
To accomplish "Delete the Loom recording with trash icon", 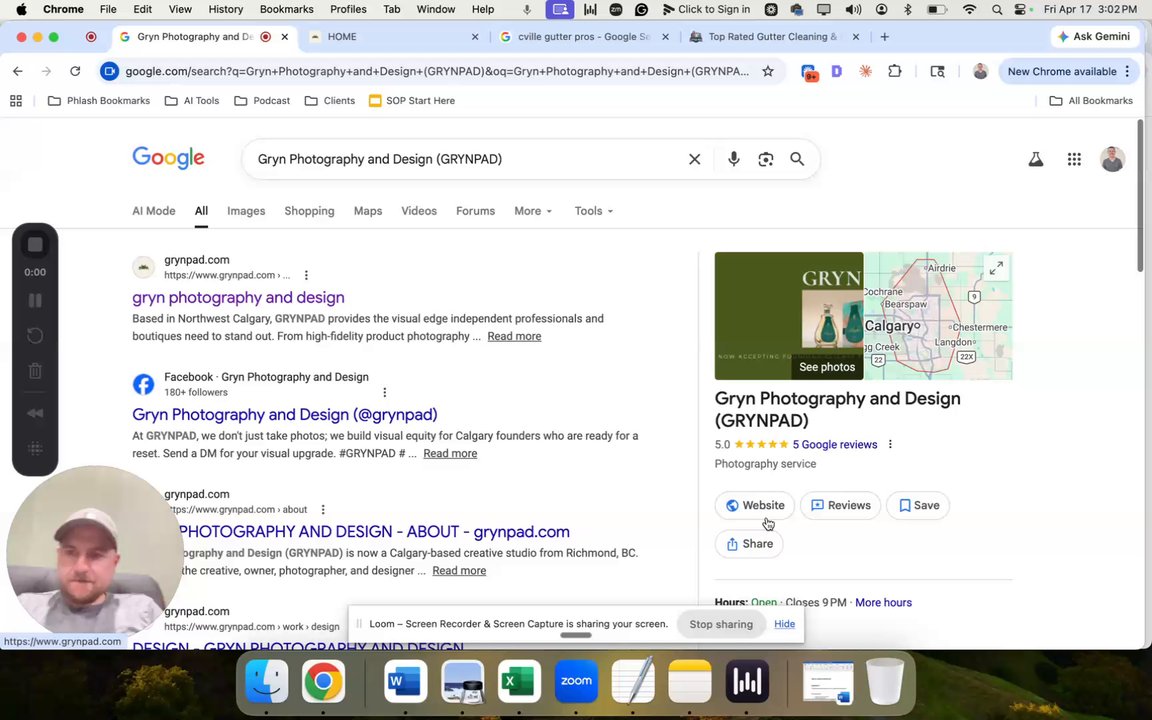I will [35, 371].
